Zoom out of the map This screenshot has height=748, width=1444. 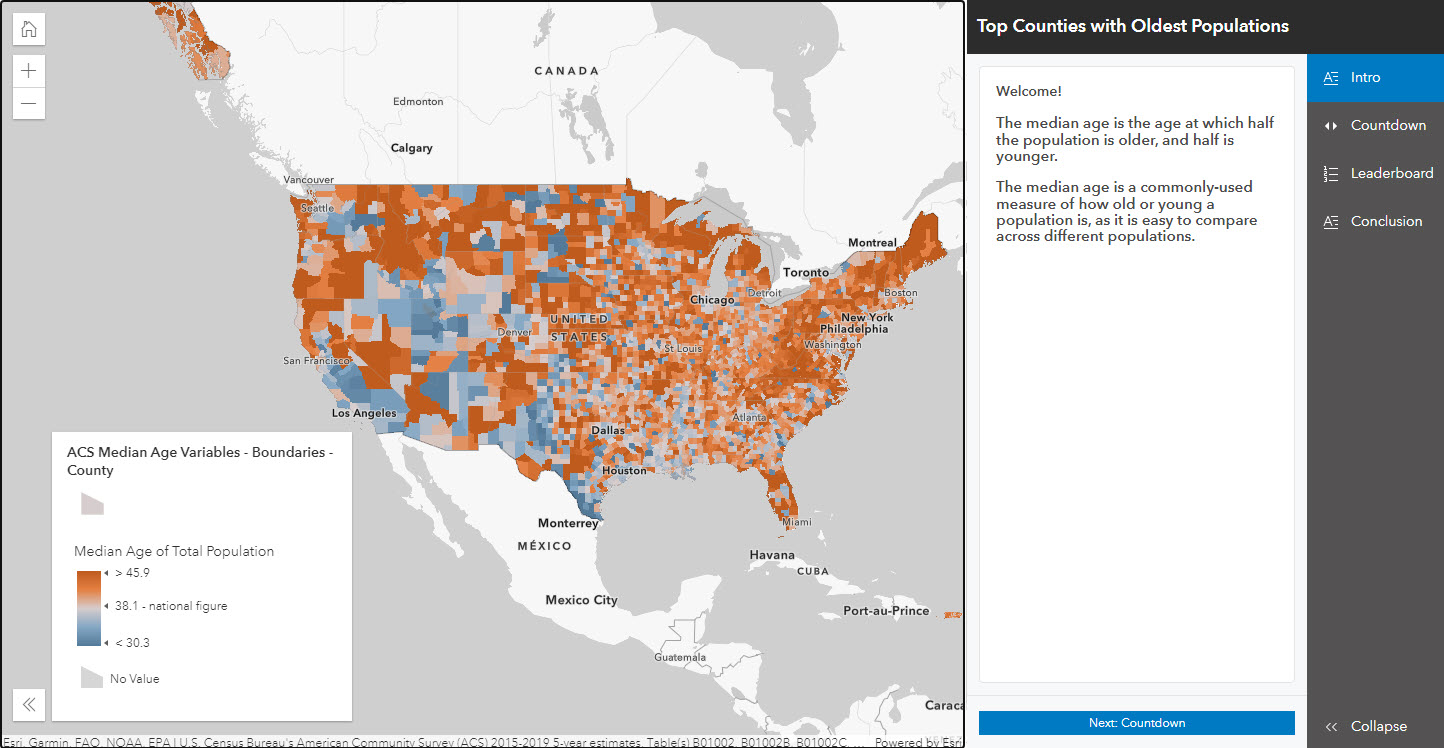tap(29, 103)
